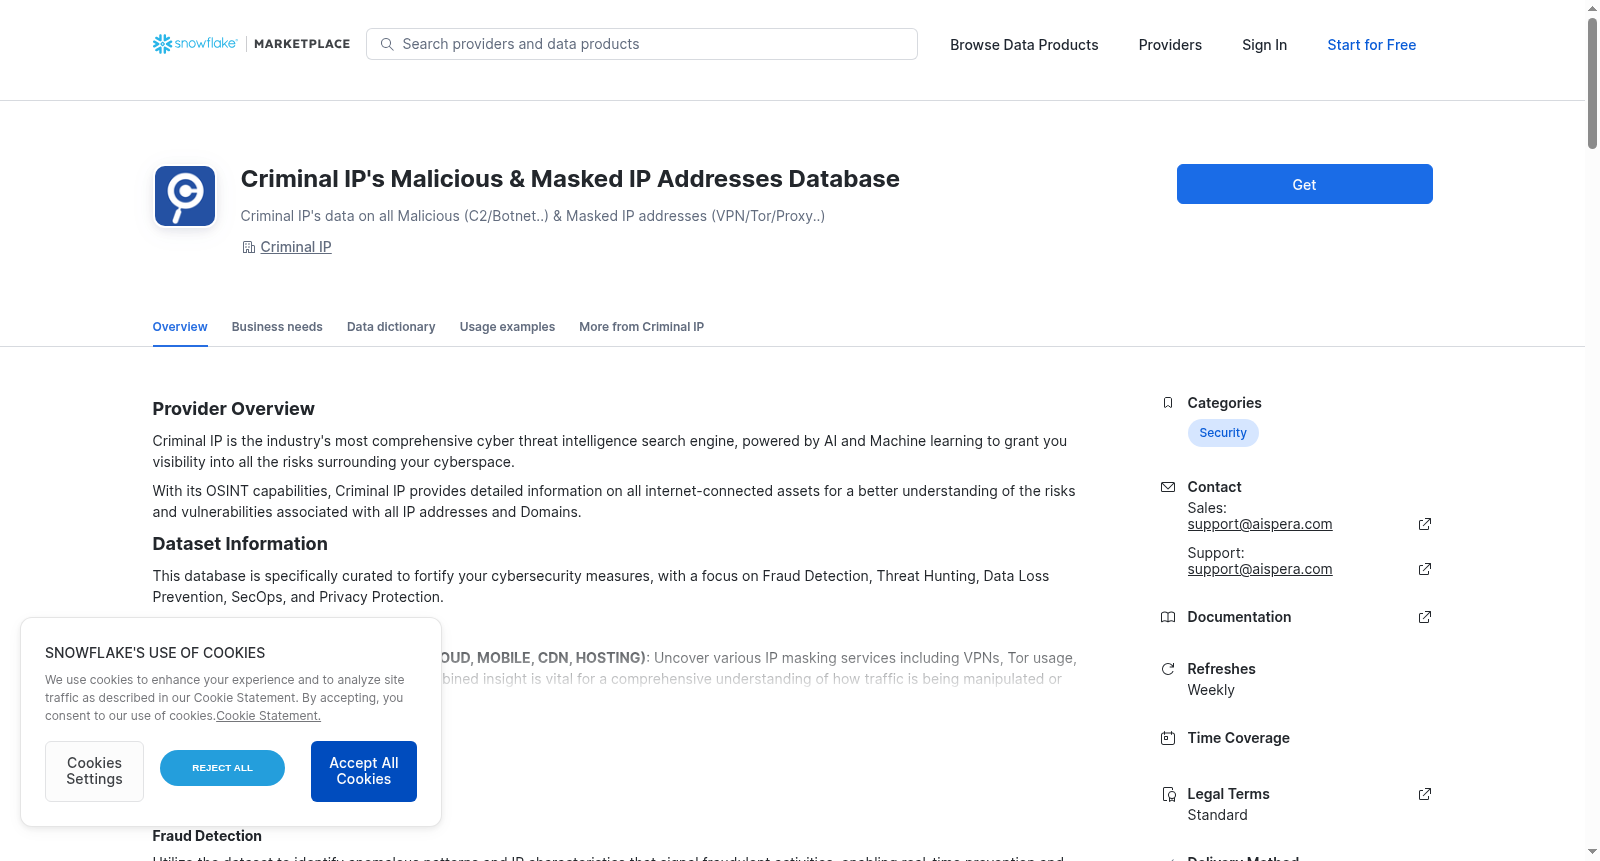Click the Criminal IP product logo
Screen dimensions: 1600x861
[x=185, y=196]
